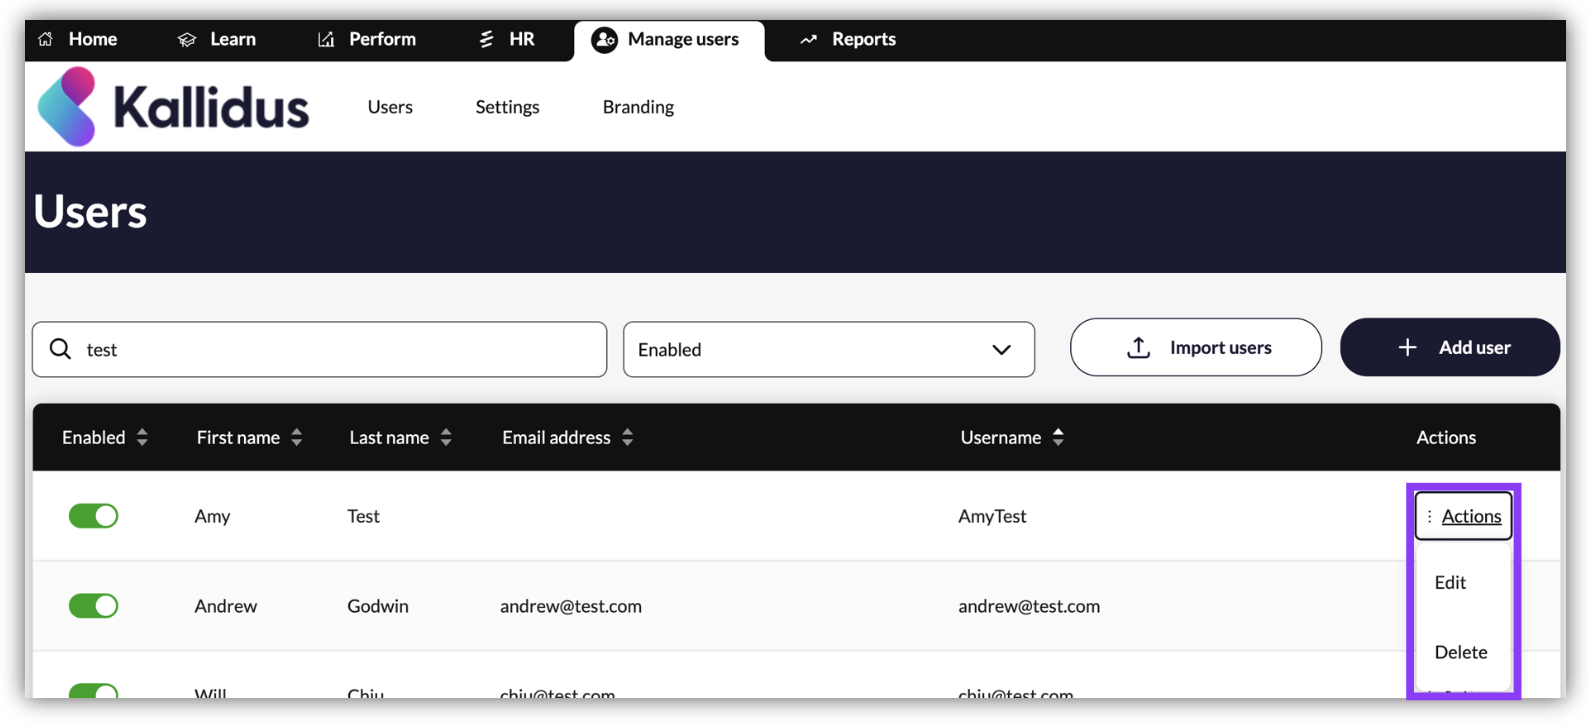Image resolution: width=1588 pixels, height=724 pixels.
Task: Toggle enabled switch for Will Chiu
Action: [94, 691]
